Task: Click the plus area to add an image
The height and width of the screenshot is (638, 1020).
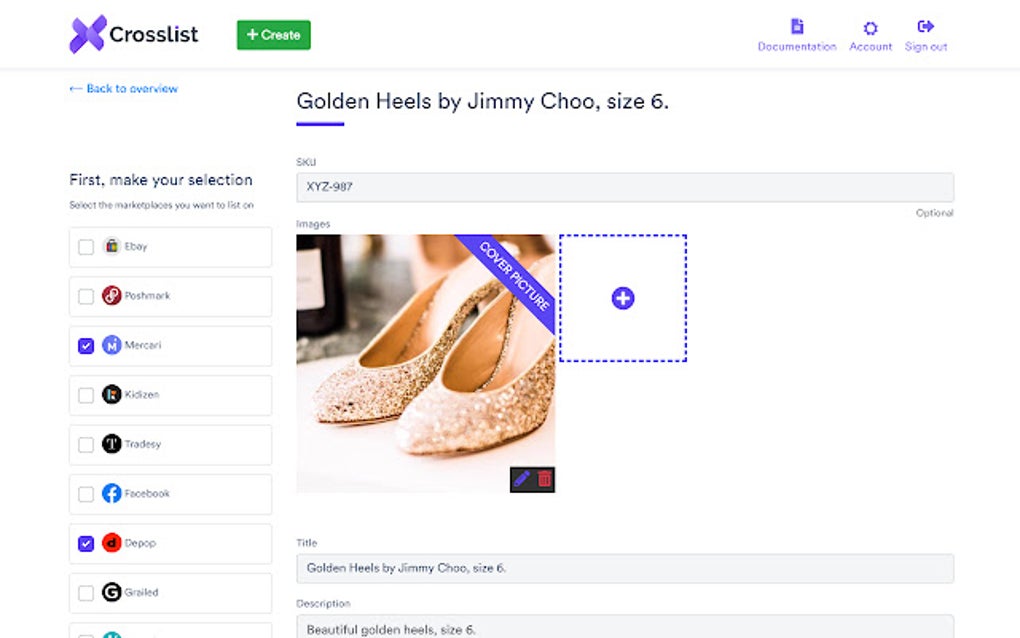Action: tap(622, 297)
